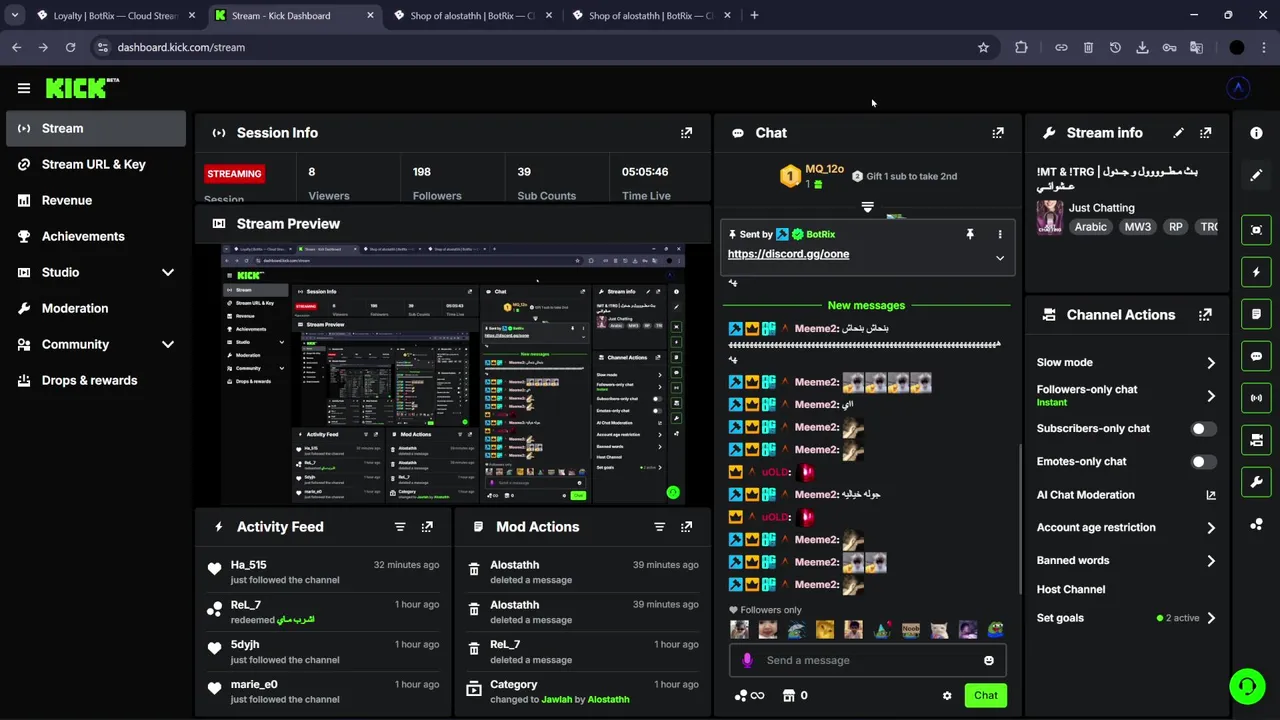Screen dimensions: 1280x720
Task: Toggle the channel actions widget icon in sidebar
Action: pos(1256,440)
